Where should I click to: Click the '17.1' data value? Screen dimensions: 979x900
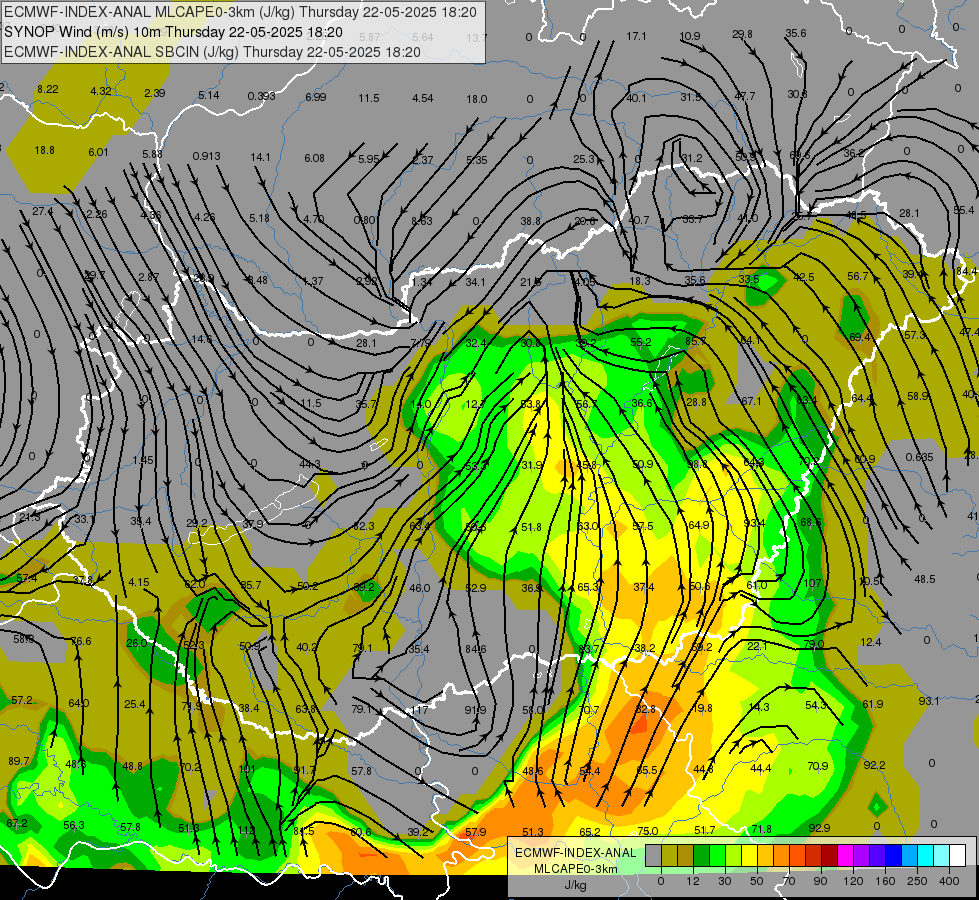[x=636, y=37]
